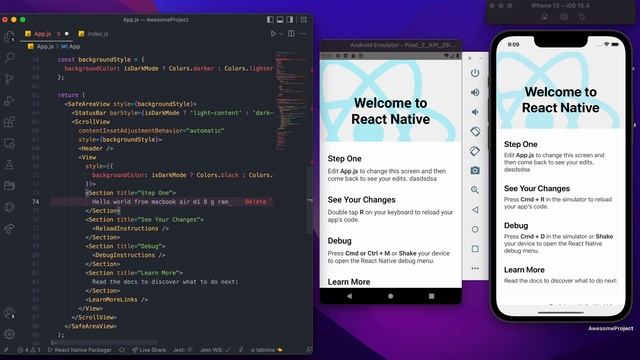Screen dimensions: 640x360
Task: Start React Native Packager from status bar
Action: pyautogui.click(x=80, y=350)
